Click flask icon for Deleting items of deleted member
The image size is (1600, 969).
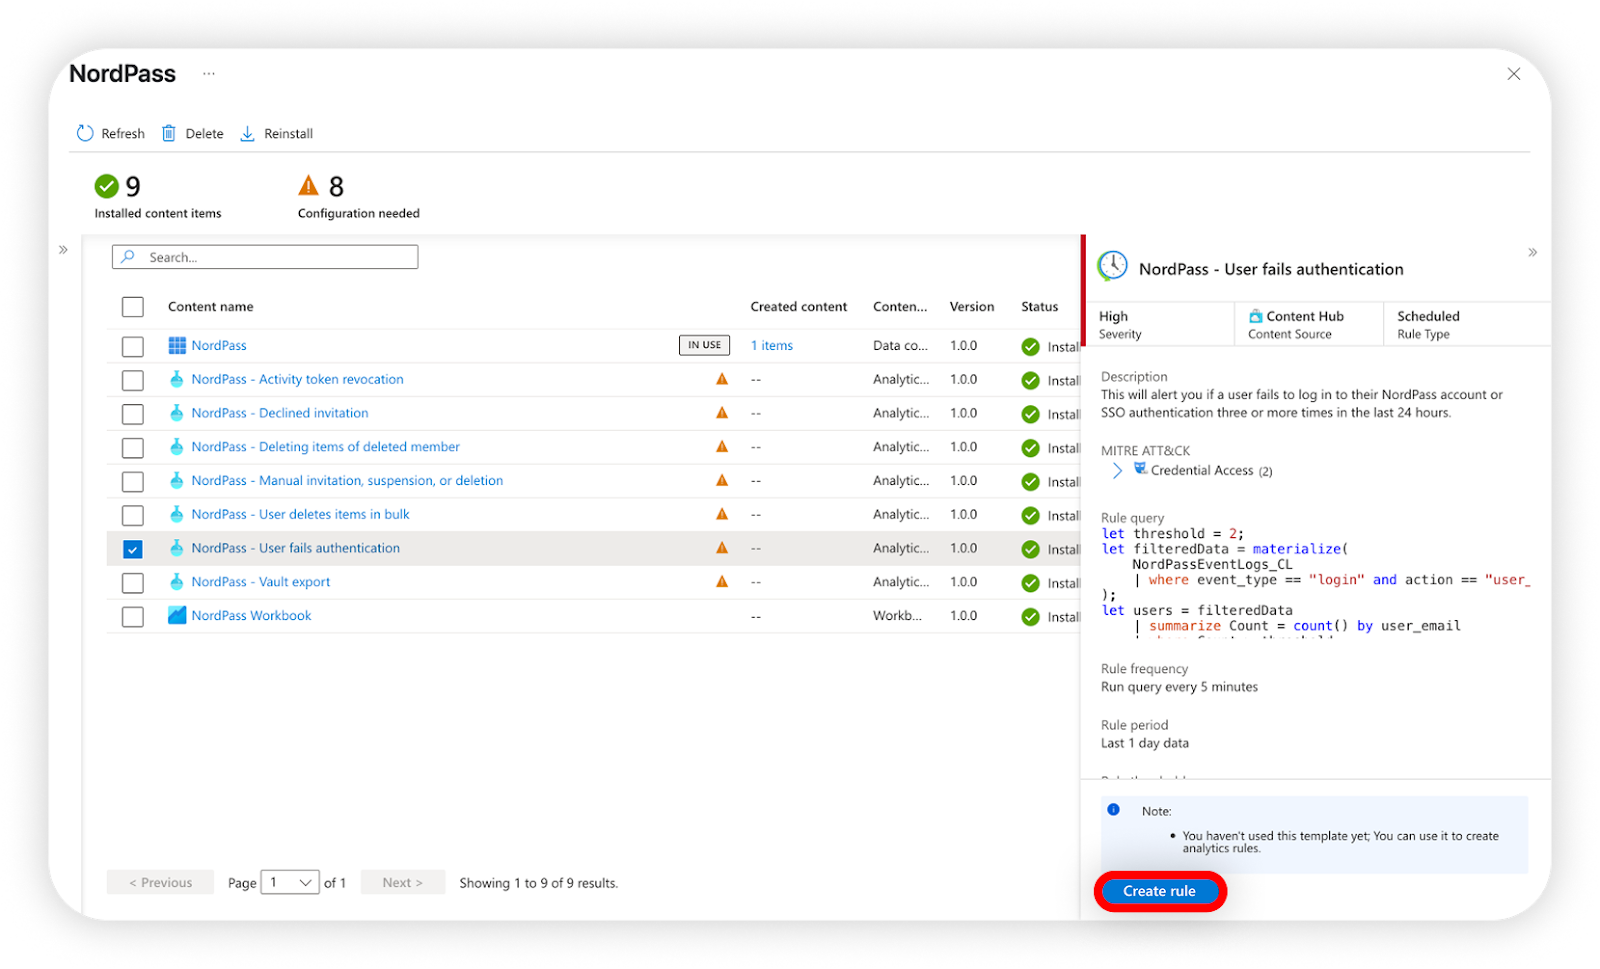(177, 447)
